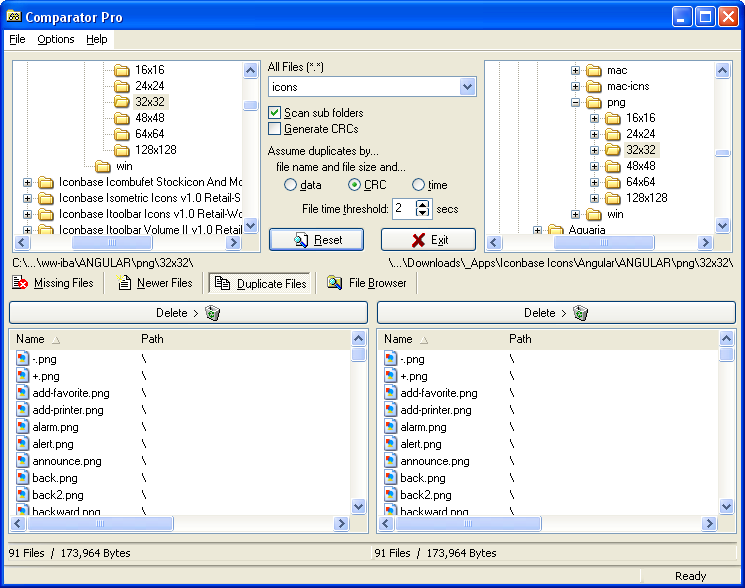Image resolution: width=745 pixels, height=588 pixels.
Task: Select the data radio button
Action: click(290, 185)
